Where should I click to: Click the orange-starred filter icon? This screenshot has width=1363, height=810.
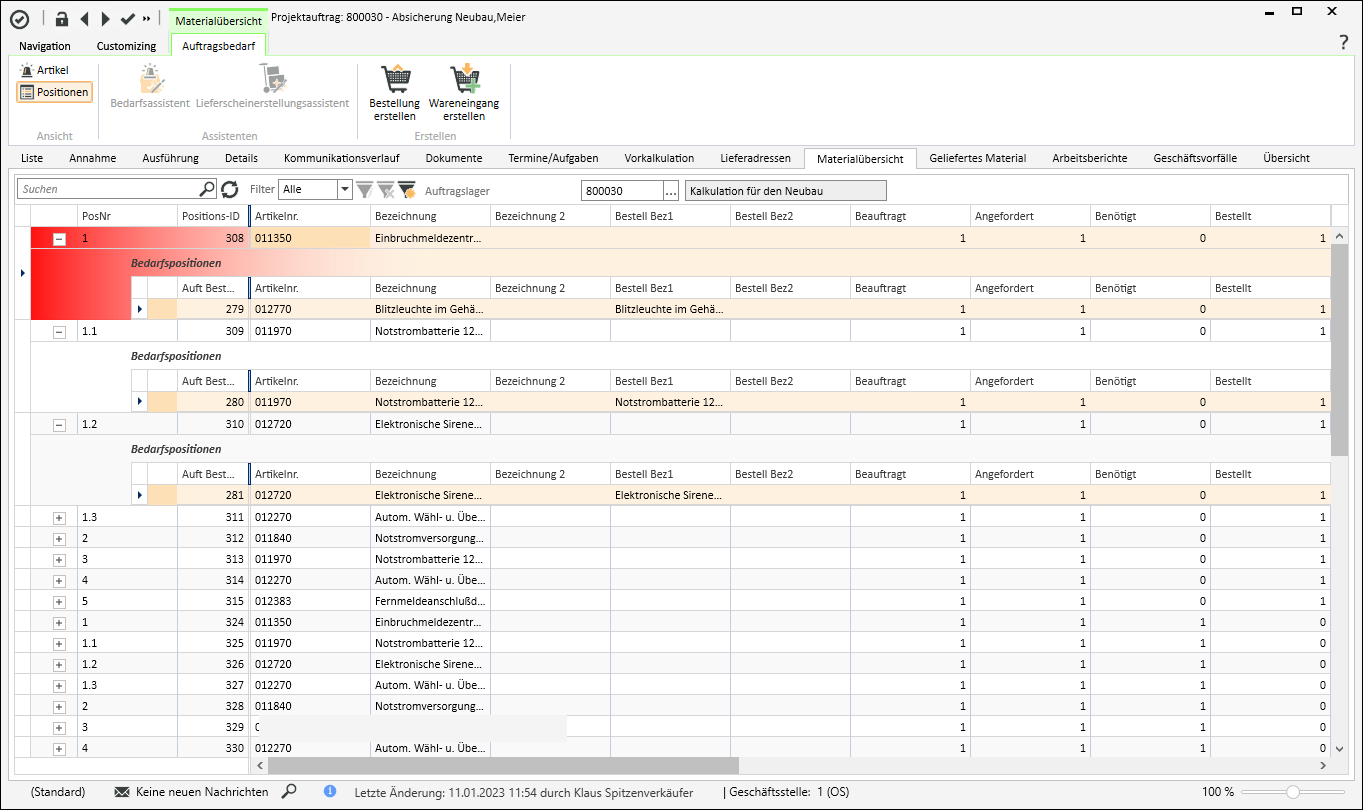407,189
